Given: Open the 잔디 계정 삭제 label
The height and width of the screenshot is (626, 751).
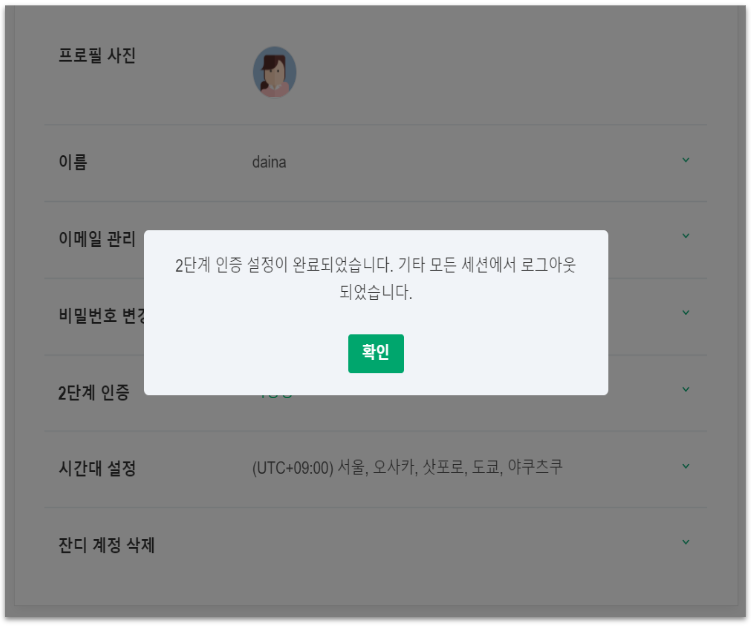Looking at the screenshot, I should pyautogui.click(x=106, y=545).
